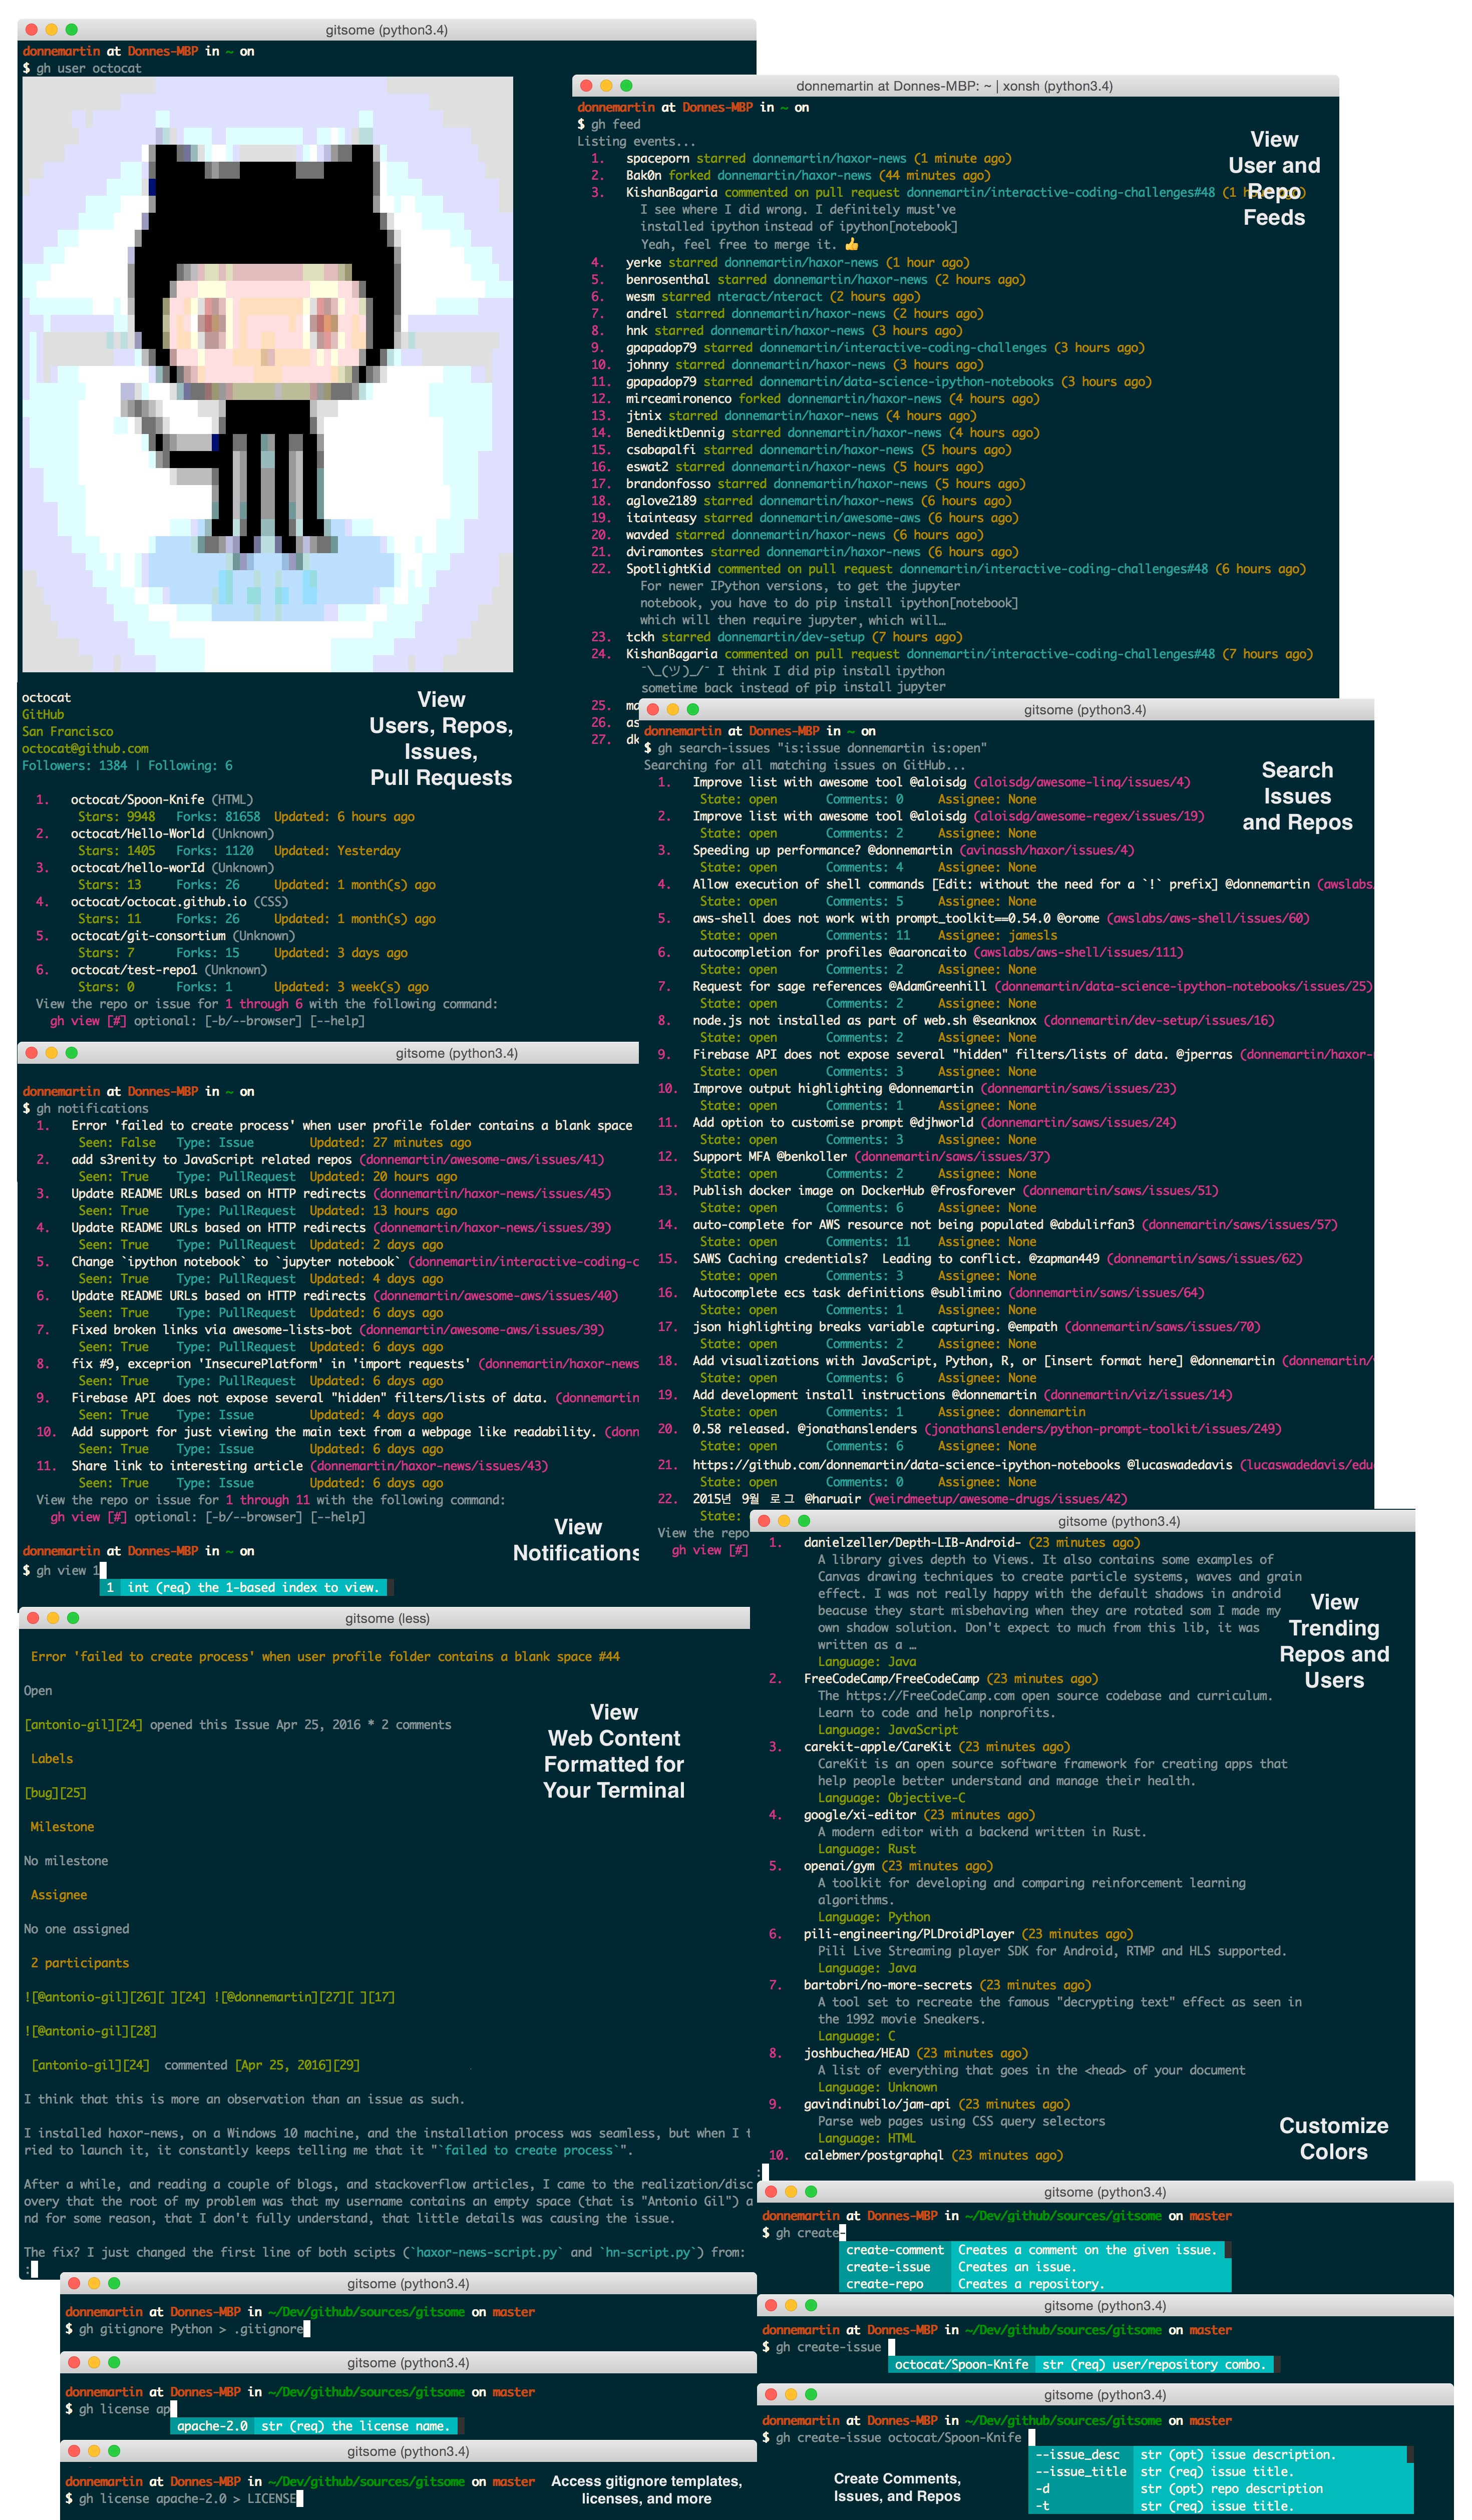This screenshot has height=2520, width=1472.
Task: Maximize the gh user octocat window
Action: click(x=71, y=30)
